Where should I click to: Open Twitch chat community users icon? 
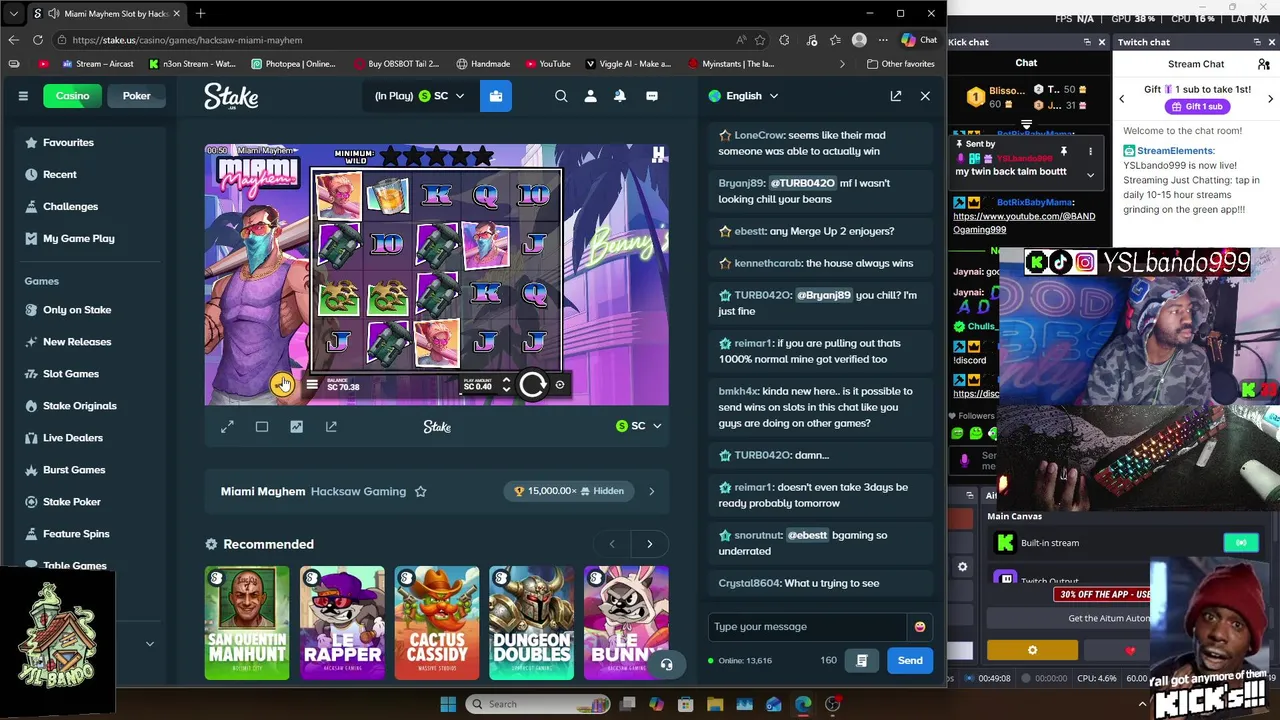1264,64
